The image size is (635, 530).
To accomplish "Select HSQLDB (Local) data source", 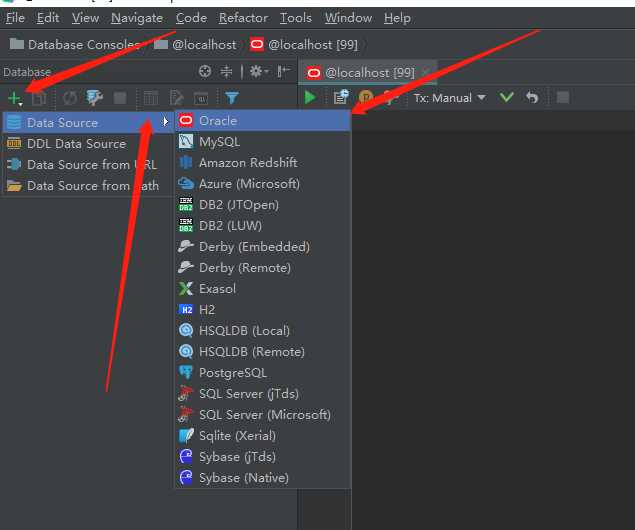I will [263, 331].
